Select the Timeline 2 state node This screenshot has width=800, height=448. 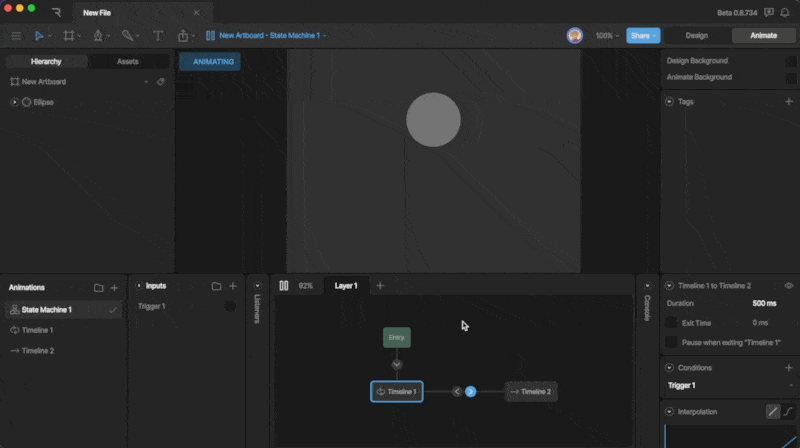[x=531, y=391]
